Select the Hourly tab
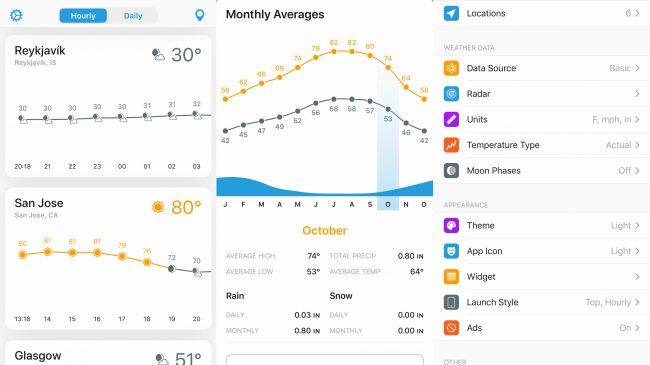Screen dimensions: 650x365 [83, 16]
